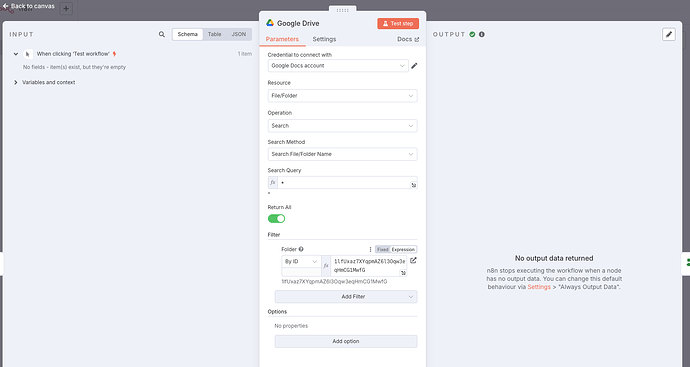Open the Folder parameter three-dot menu

click(x=370, y=250)
